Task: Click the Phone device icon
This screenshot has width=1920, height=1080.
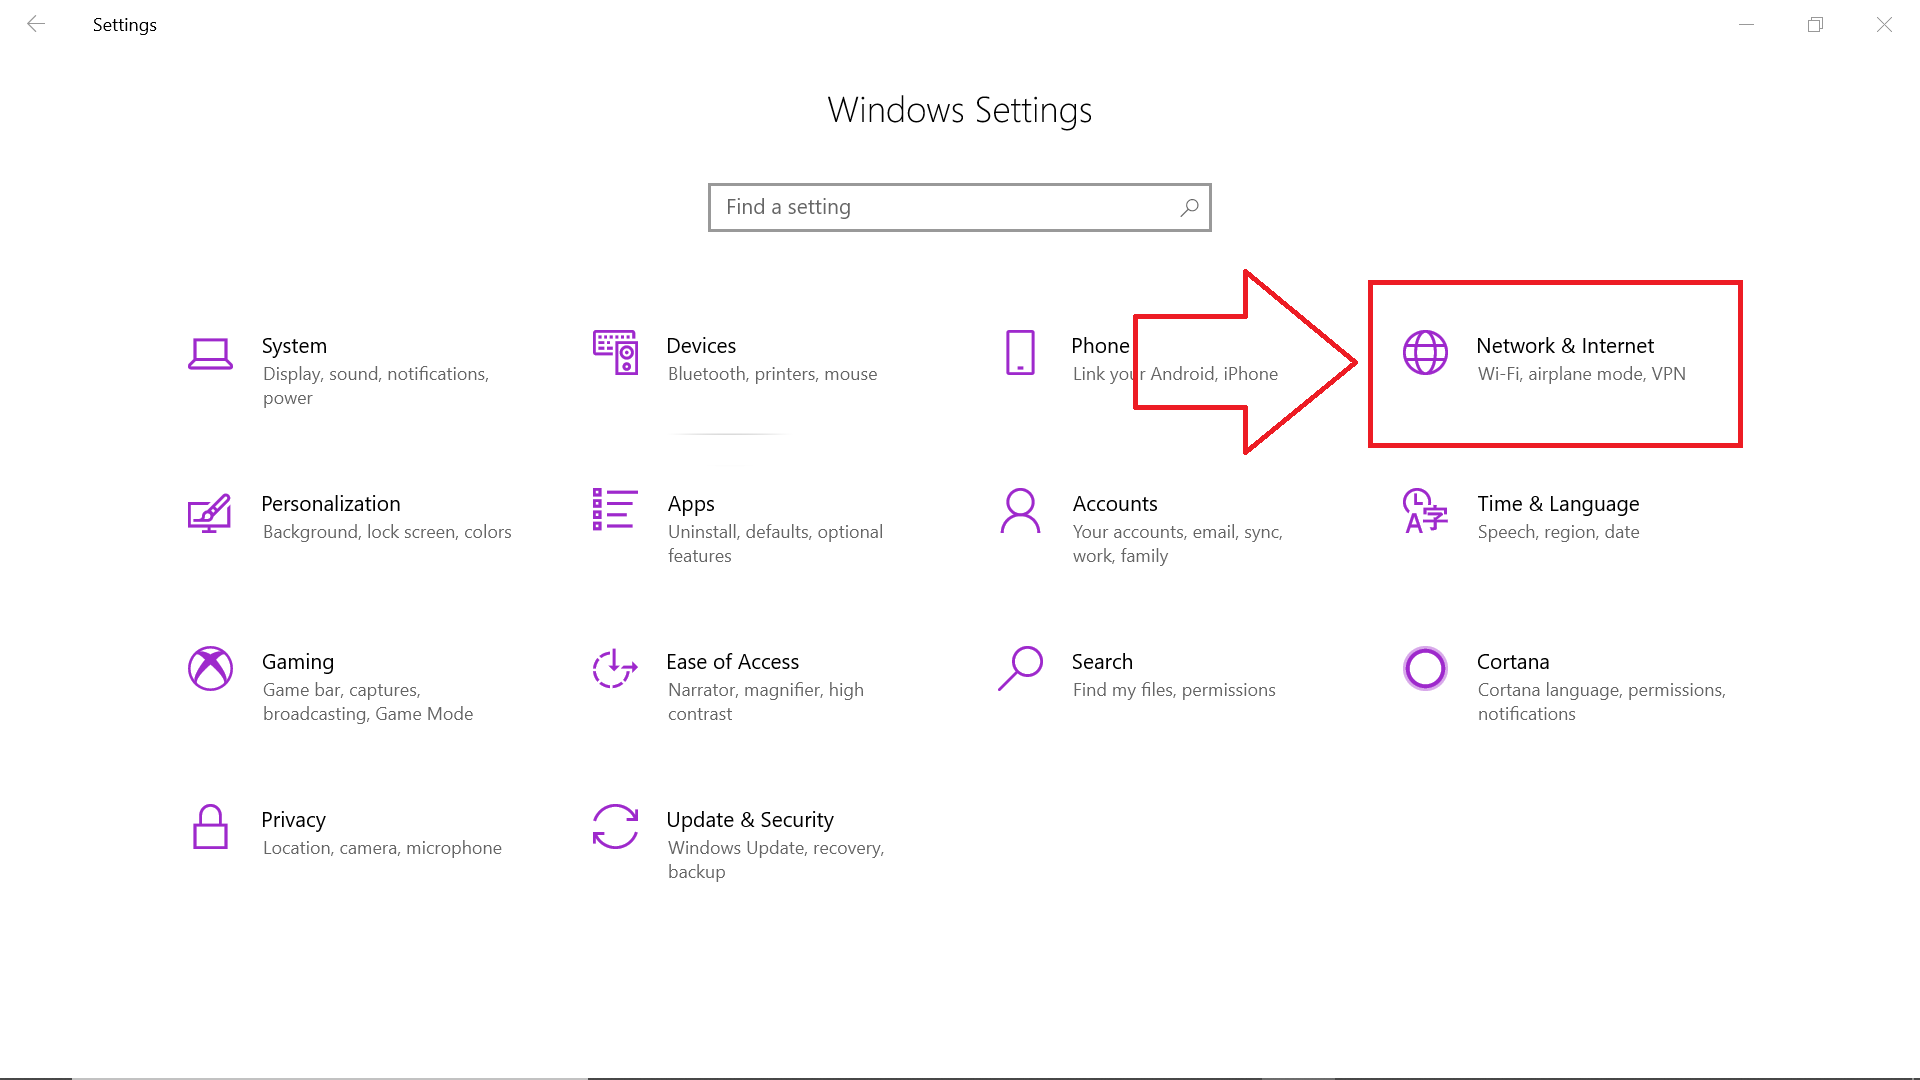Action: [x=1020, y=353]
